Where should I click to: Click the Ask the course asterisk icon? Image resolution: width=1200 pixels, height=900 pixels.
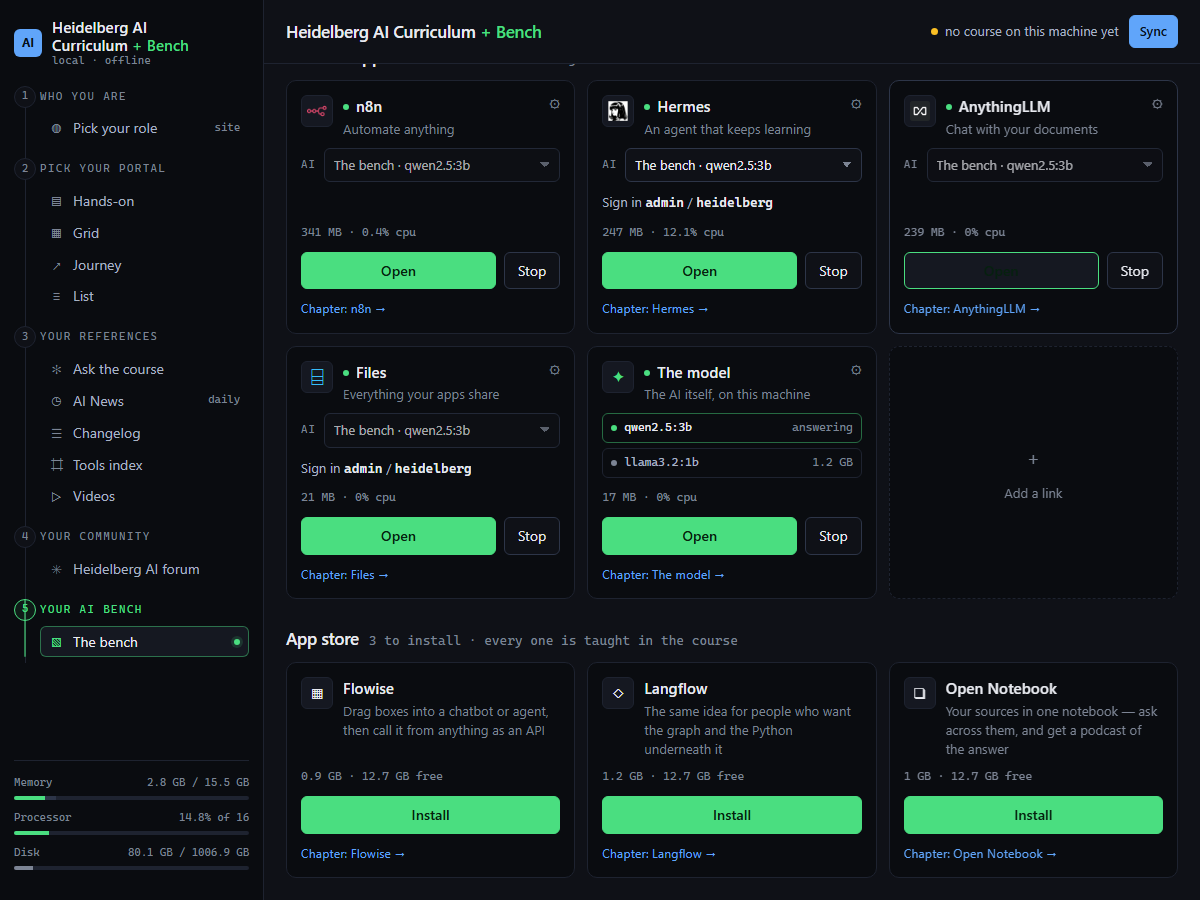(x=56, y=369)
